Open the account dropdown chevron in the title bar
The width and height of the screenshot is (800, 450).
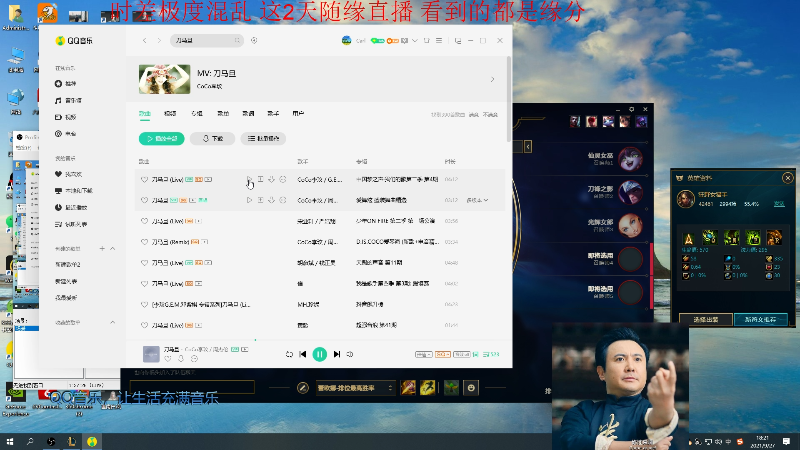point(415,40)
